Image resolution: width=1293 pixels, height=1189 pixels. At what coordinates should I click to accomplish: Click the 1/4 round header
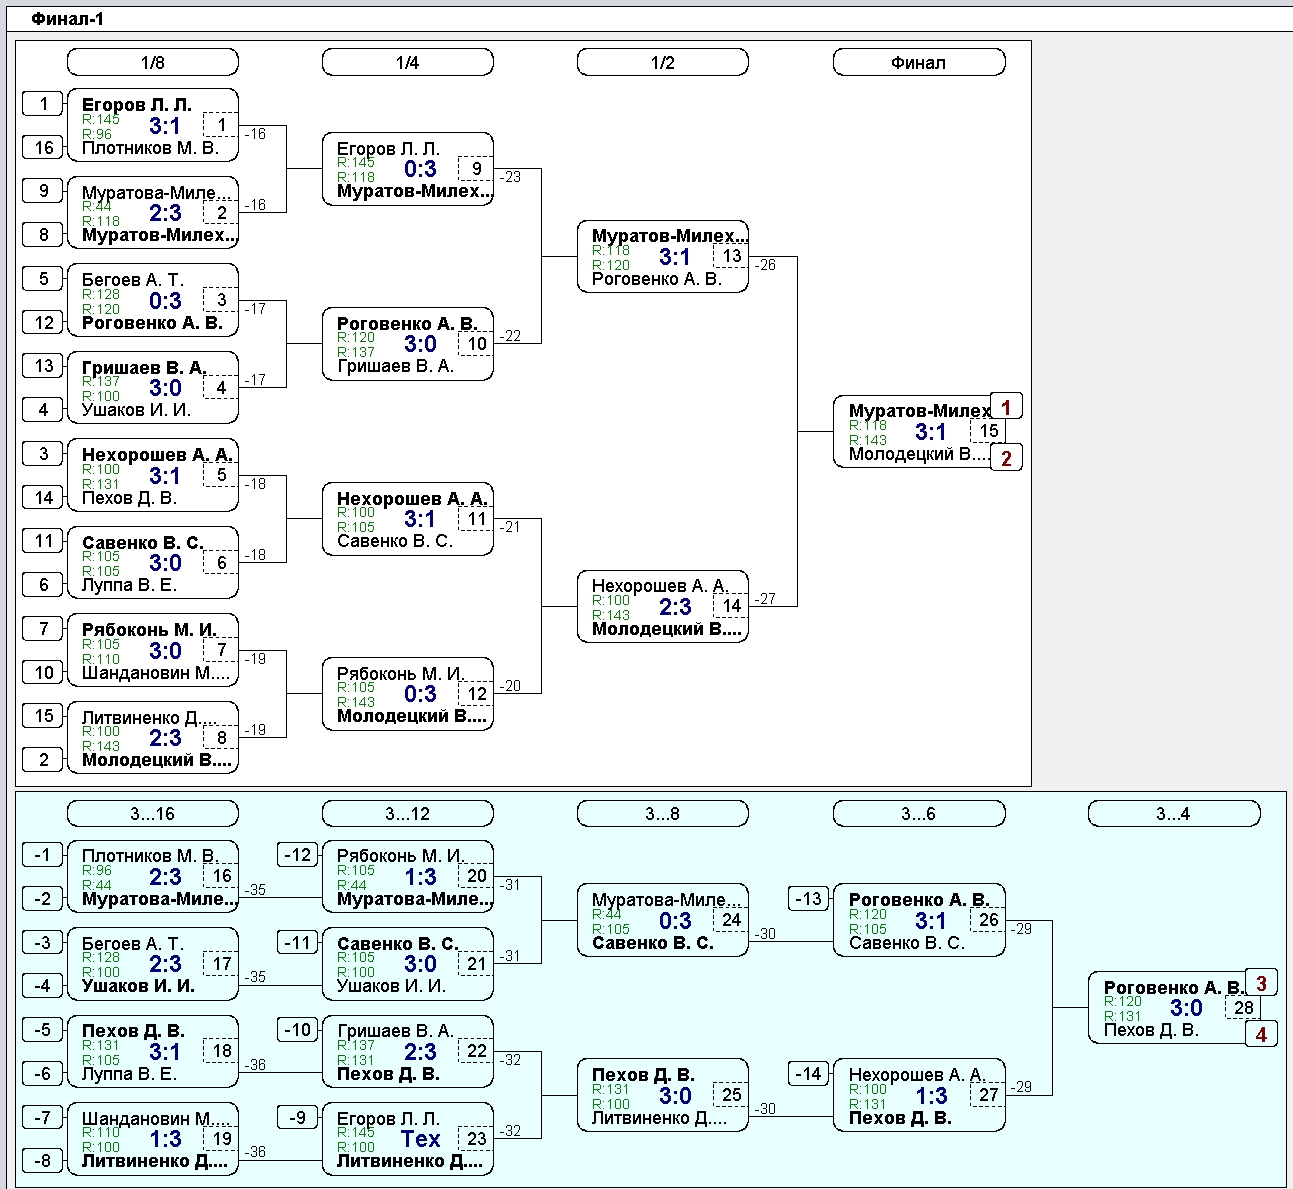(x=407, y=63)
